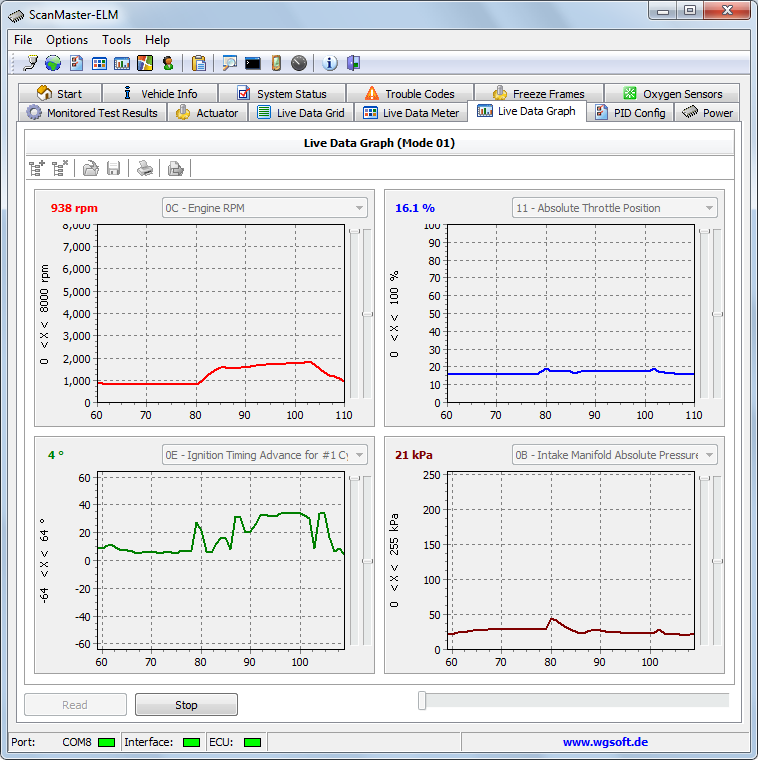
Task: Click the print graph icon
Action: tap(145, 168)
